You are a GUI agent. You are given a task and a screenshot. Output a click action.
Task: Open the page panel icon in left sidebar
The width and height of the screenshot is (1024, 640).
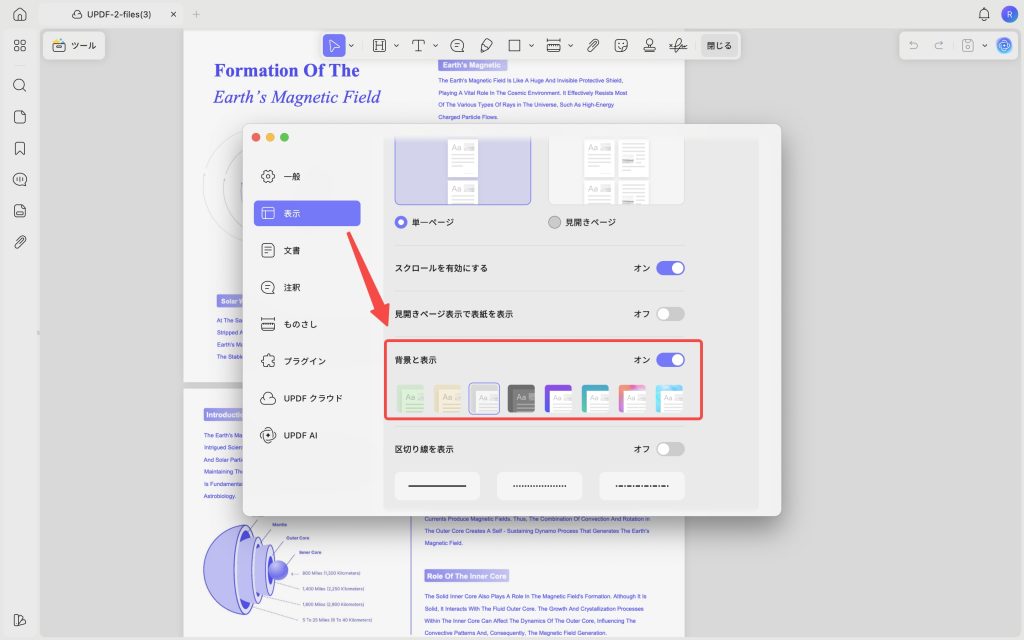click(20, 117)
